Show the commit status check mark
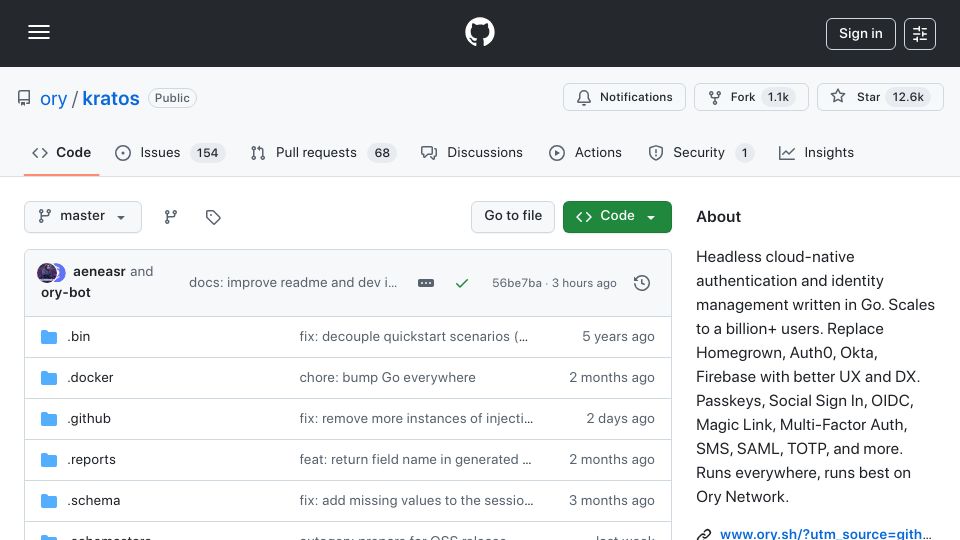The height and width of the screenshot is (540, 960). 462,283
